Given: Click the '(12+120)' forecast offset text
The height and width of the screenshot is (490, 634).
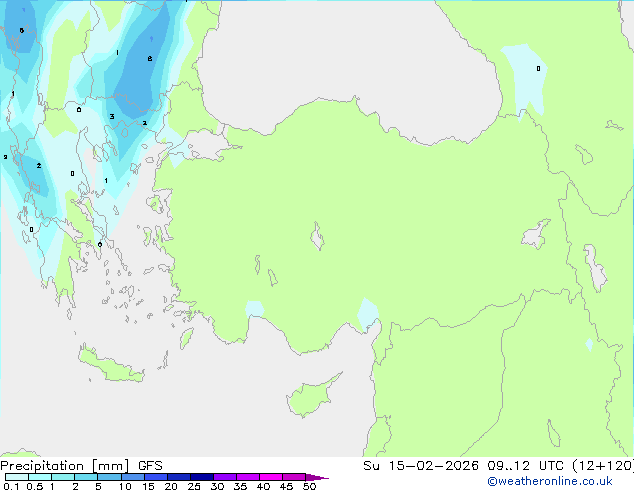Looking at the screenshot, I should coord(603,466).
